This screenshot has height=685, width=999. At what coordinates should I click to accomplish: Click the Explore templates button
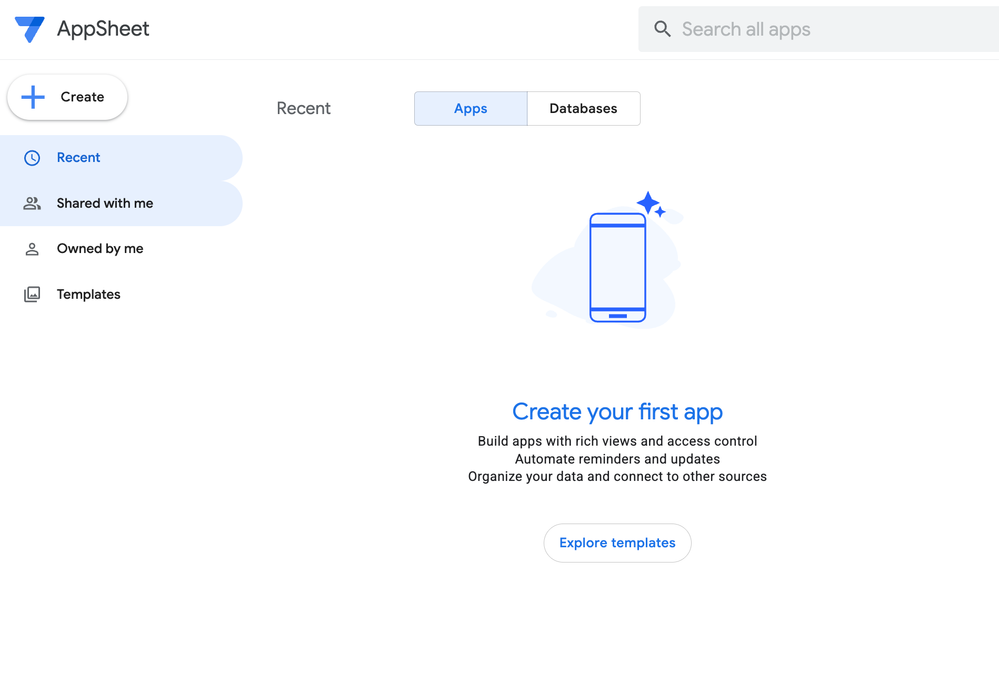point(617,543)
